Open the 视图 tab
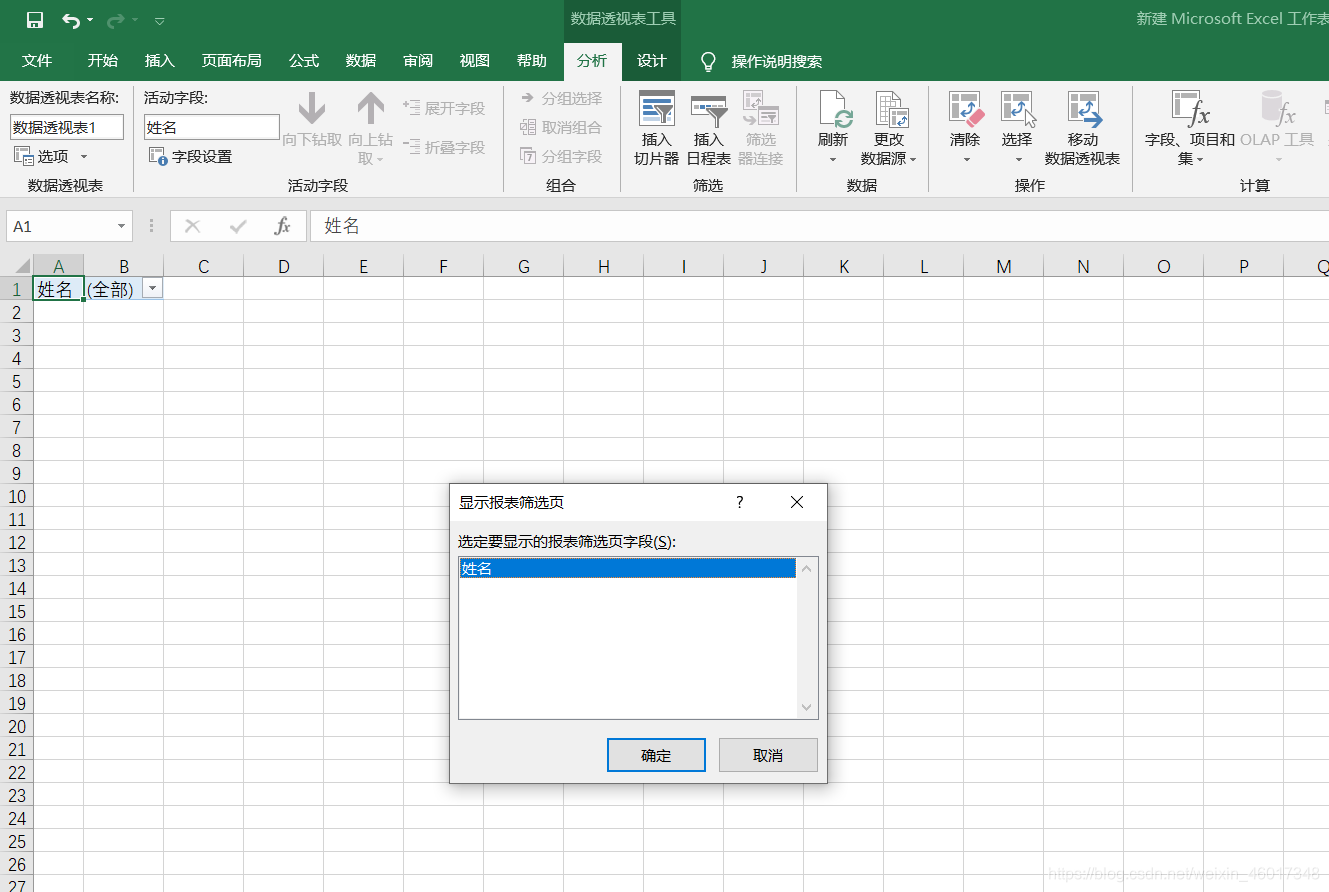Screen dimensions: 1329x892 pyautogui.click(x=474, y=61)
